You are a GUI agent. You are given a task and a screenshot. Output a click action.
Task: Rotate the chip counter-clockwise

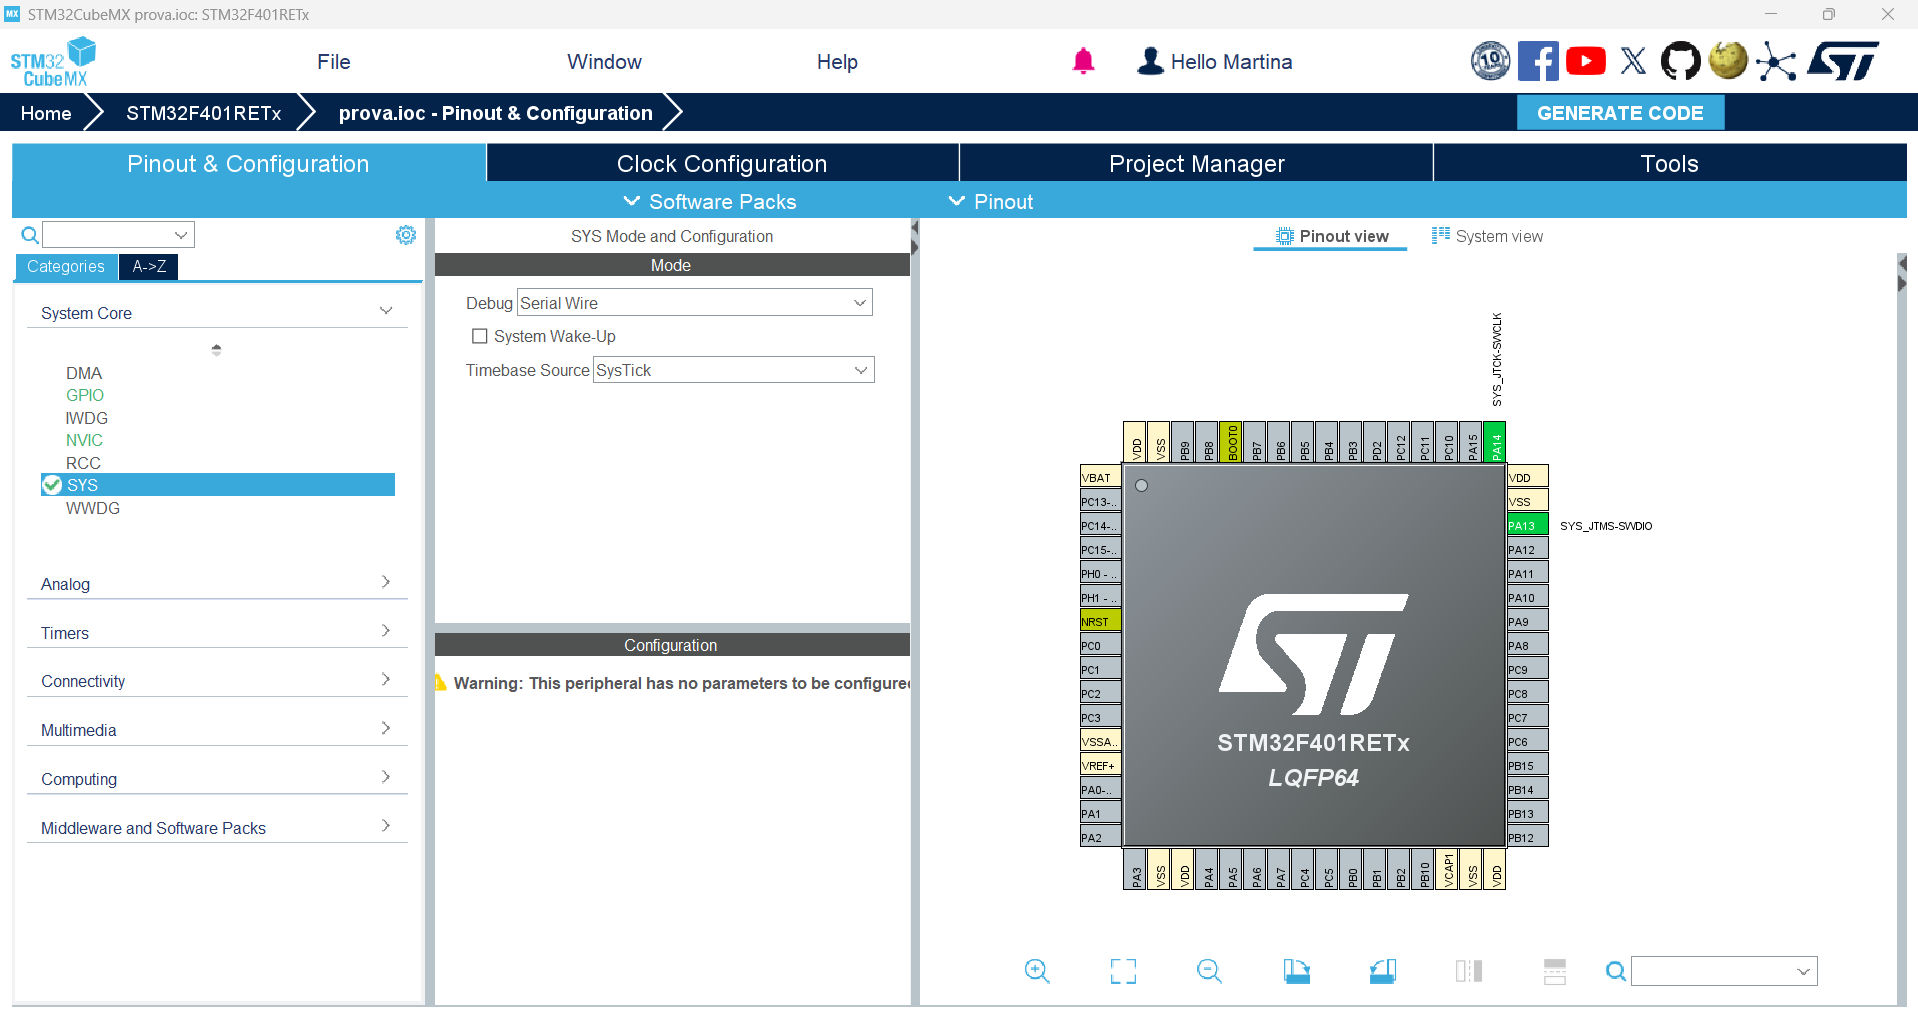1382,971
